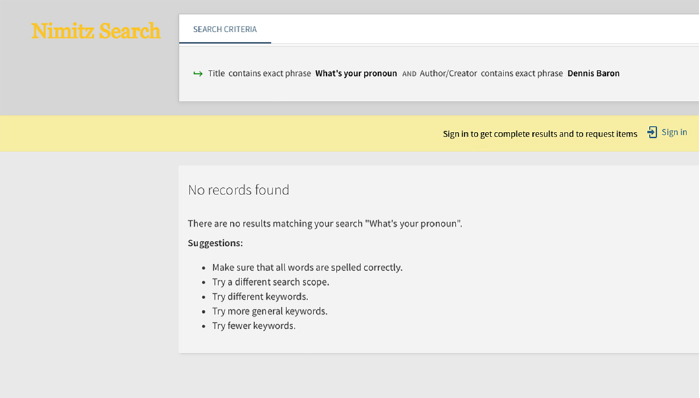Screen dimensions: 700x398
Task: Click the "Try different keywords" suggestion
Action: pos(260,297)
